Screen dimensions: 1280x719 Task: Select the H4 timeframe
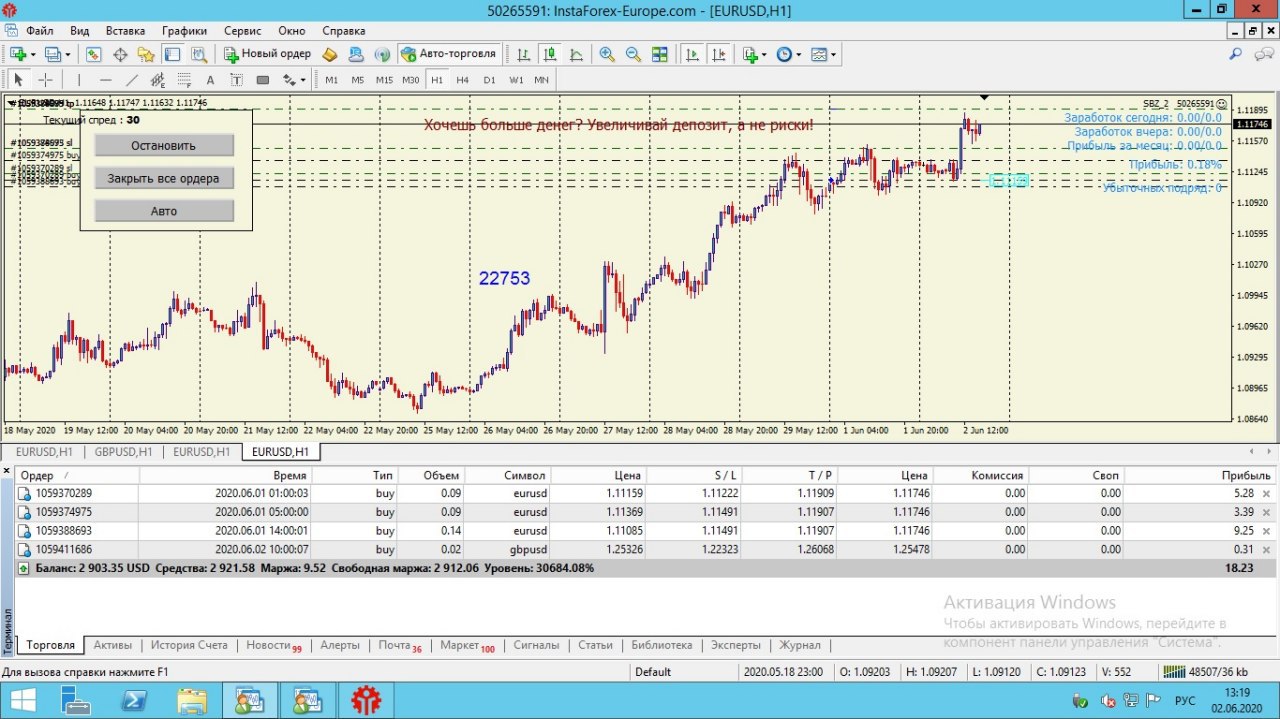pos(462,80)
